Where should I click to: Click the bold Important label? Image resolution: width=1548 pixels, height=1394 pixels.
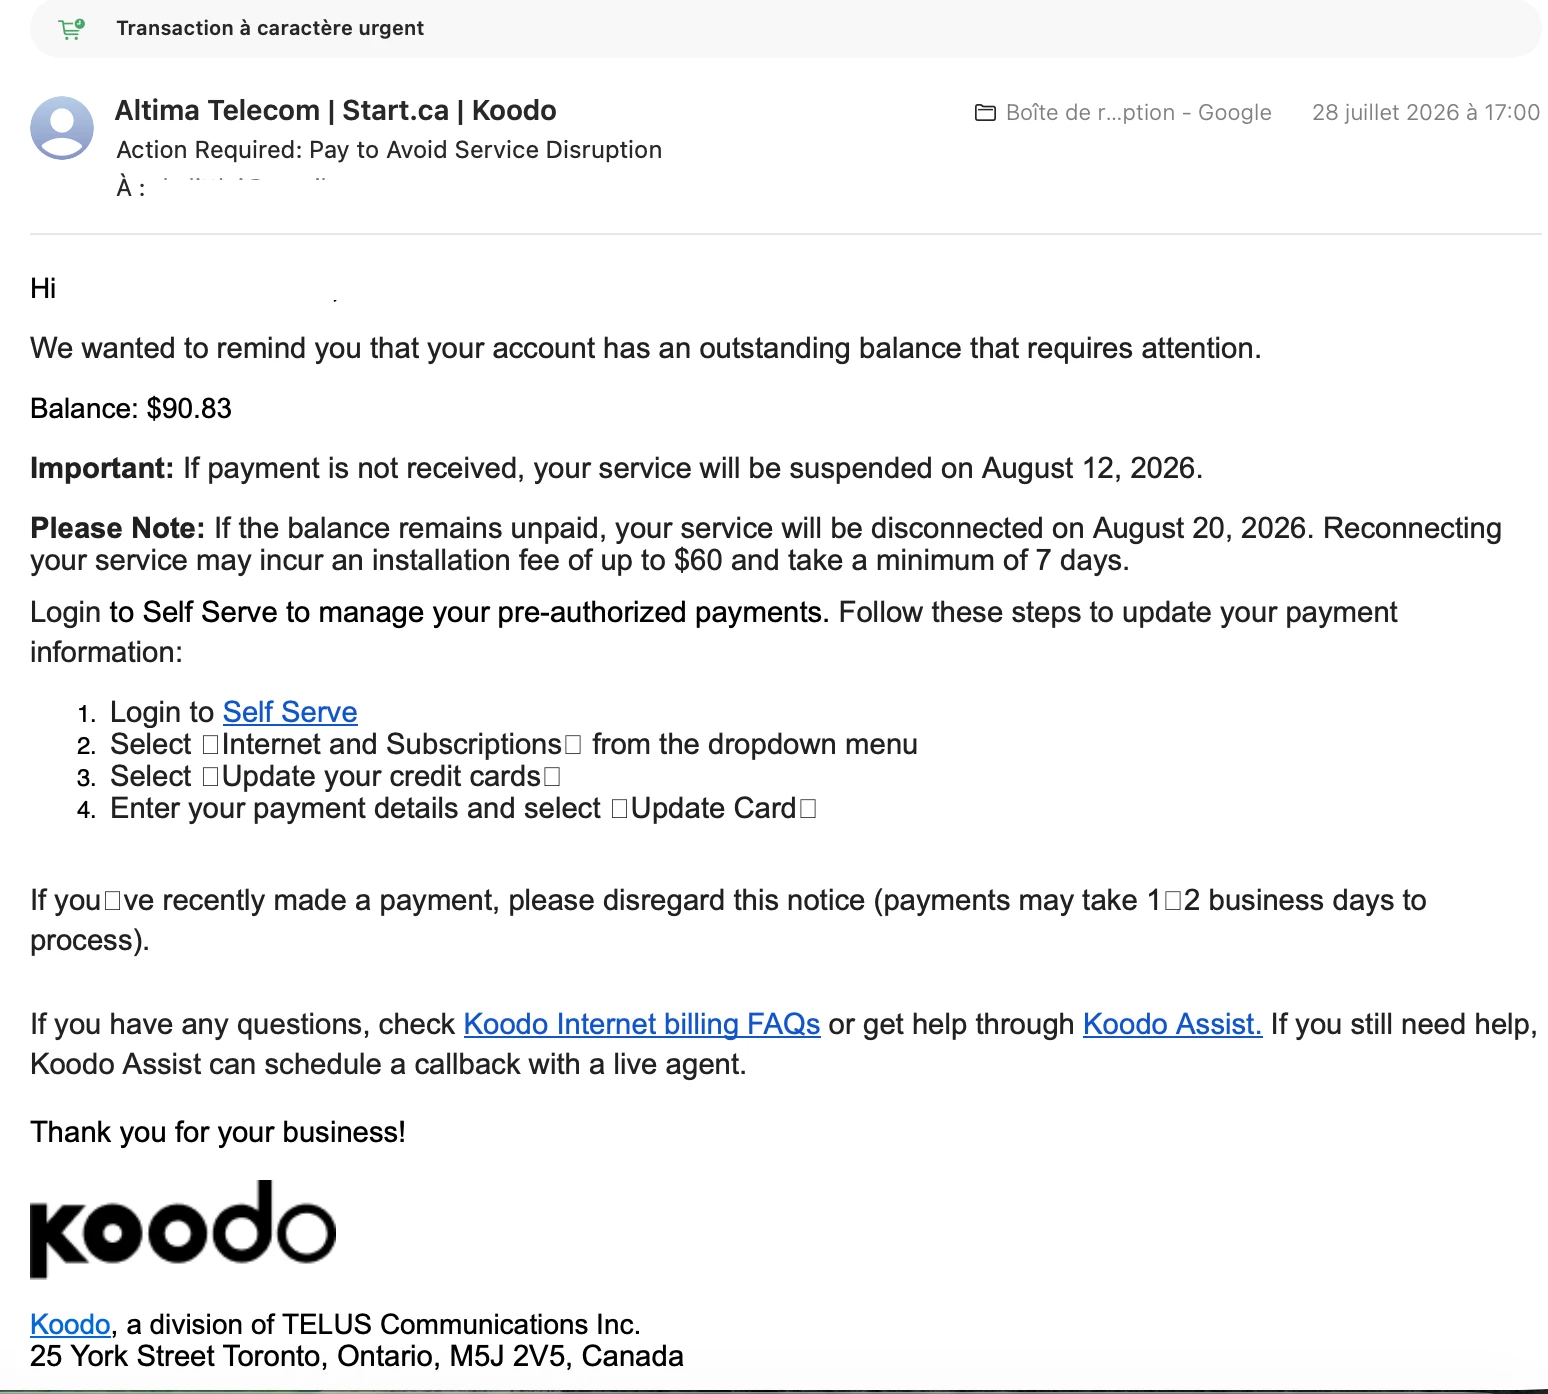pyautogui.click(x=102, y=468)
